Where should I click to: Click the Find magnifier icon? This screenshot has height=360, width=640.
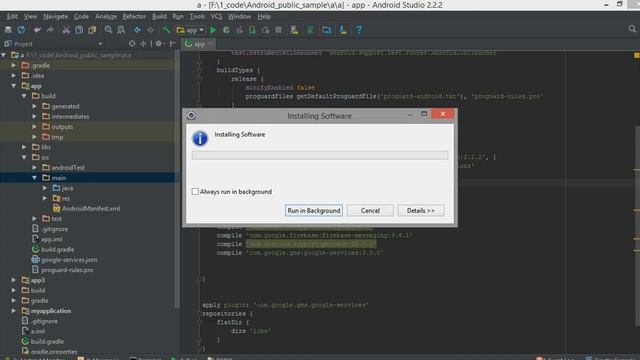coord(108,30)
